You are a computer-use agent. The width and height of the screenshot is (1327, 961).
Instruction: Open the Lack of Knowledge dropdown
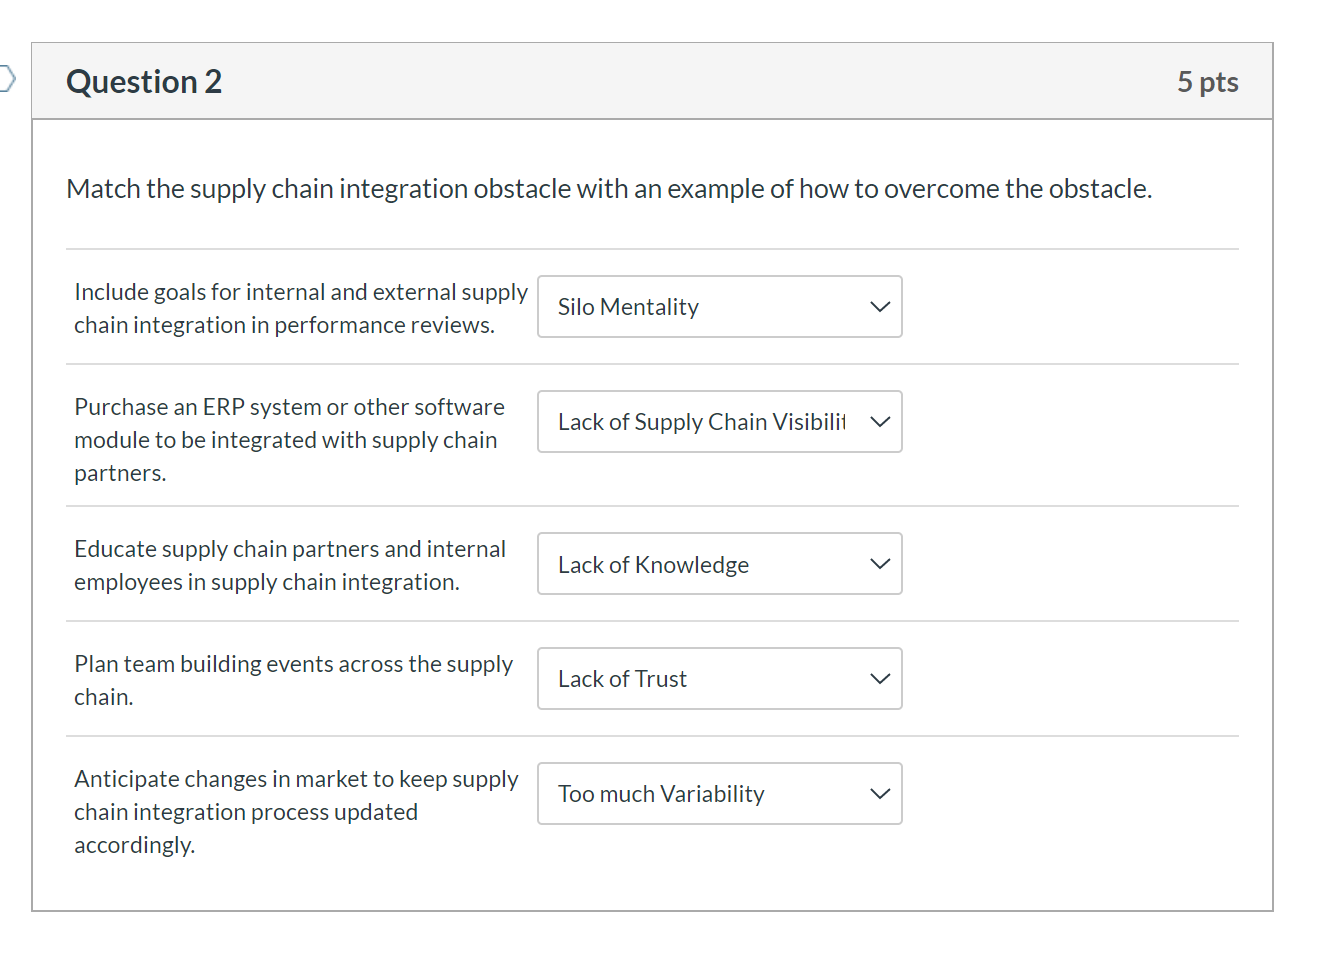(x=719, y=563)
